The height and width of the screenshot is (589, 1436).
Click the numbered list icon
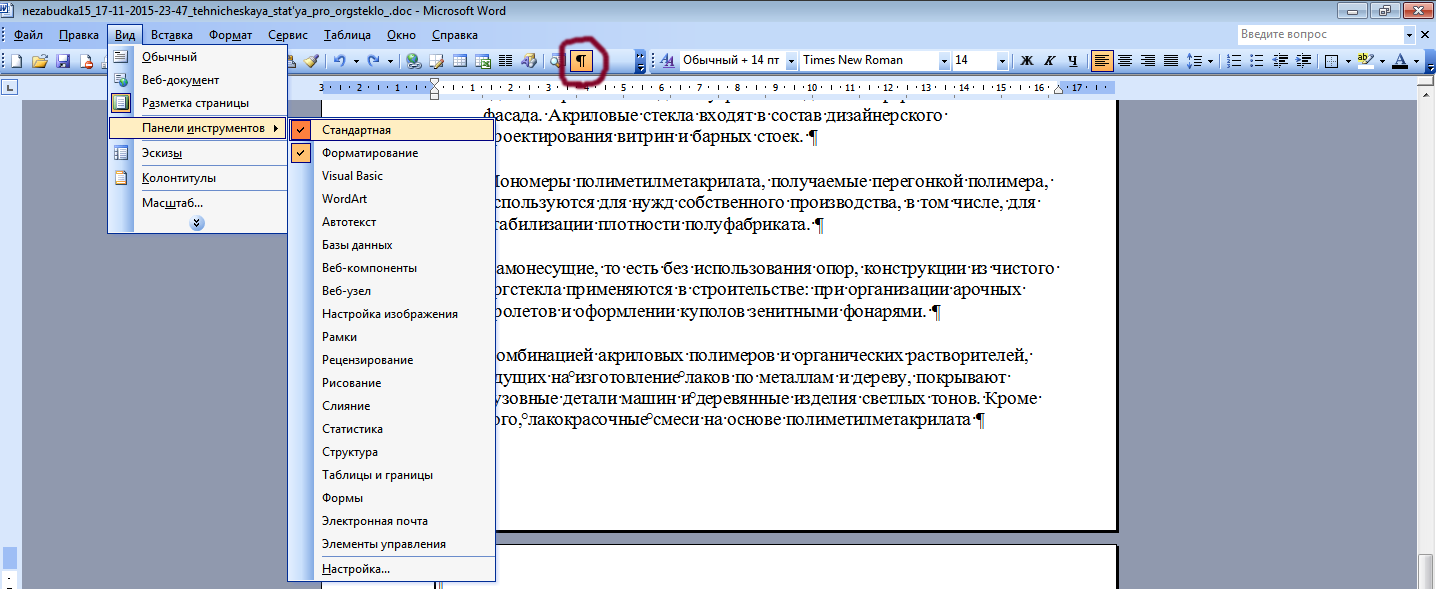(1235, 61)
